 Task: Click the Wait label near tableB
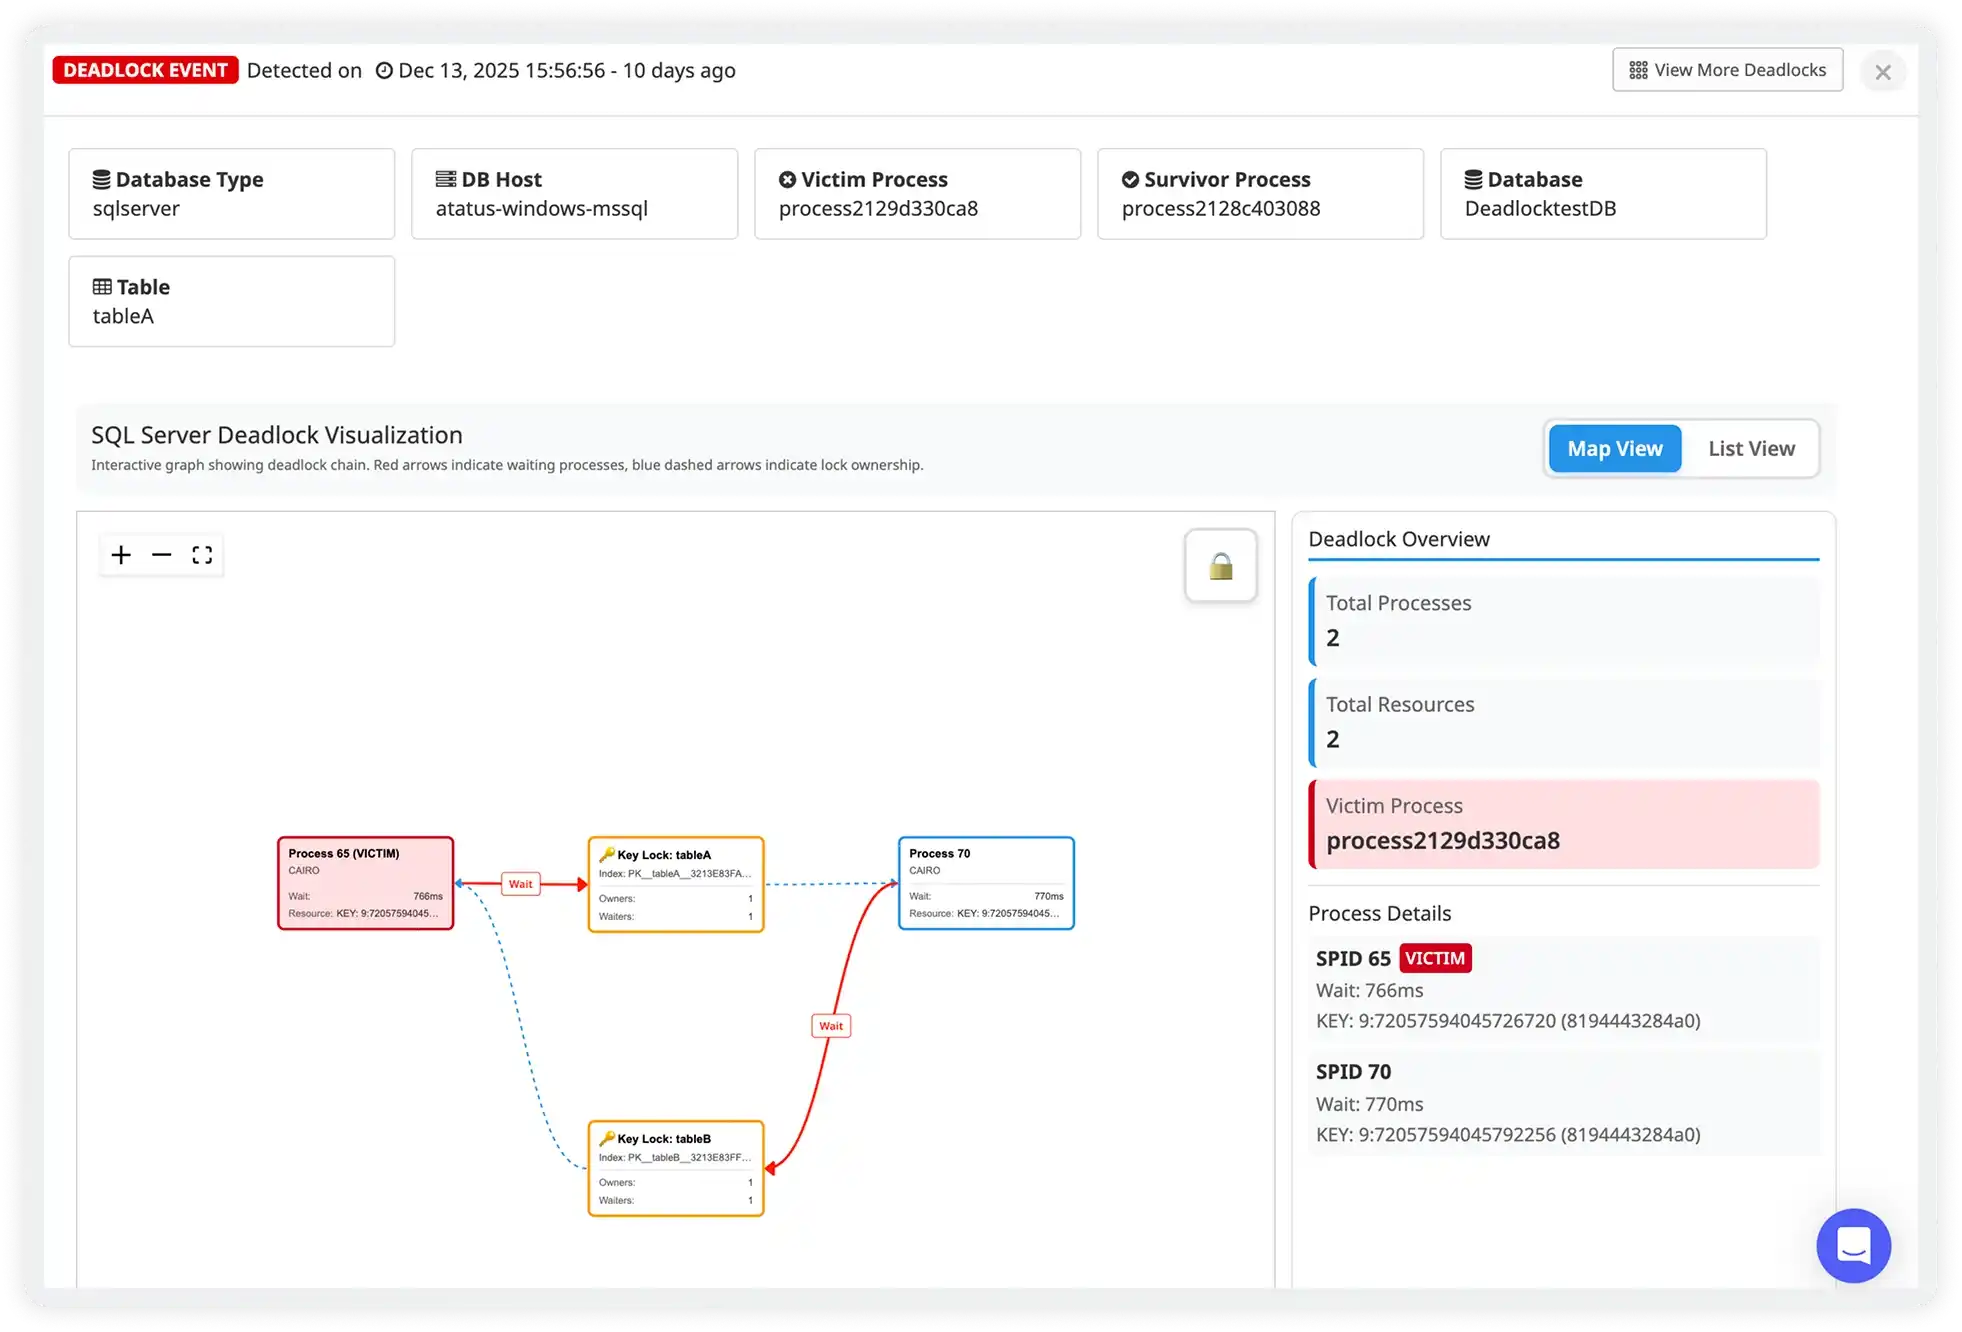[830, 1026]
